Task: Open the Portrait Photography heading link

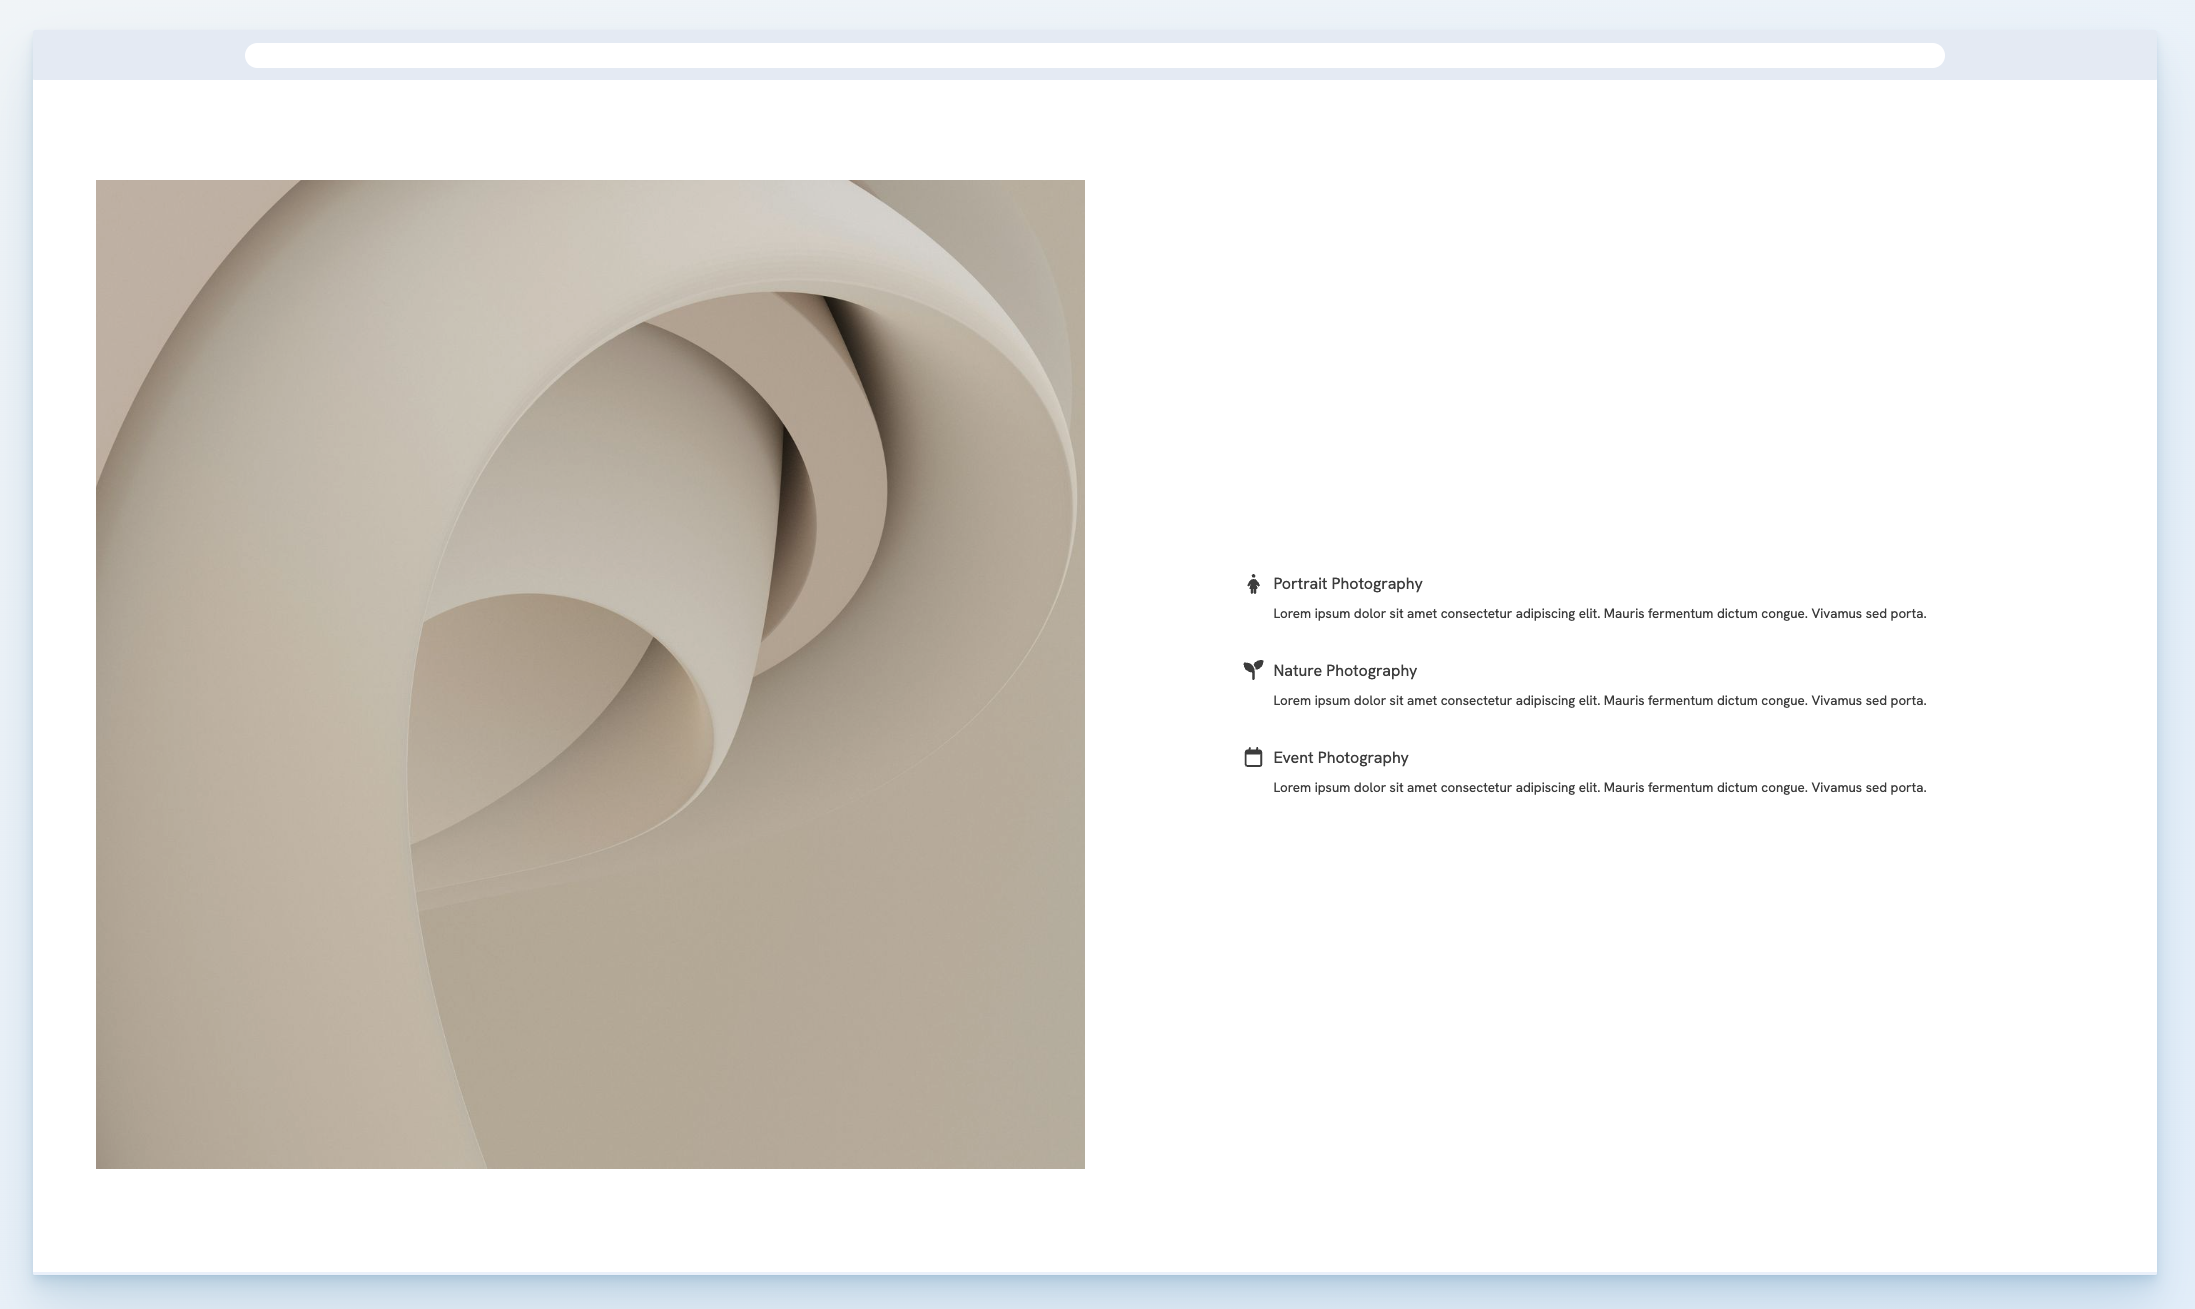Action: (1347, 584)
